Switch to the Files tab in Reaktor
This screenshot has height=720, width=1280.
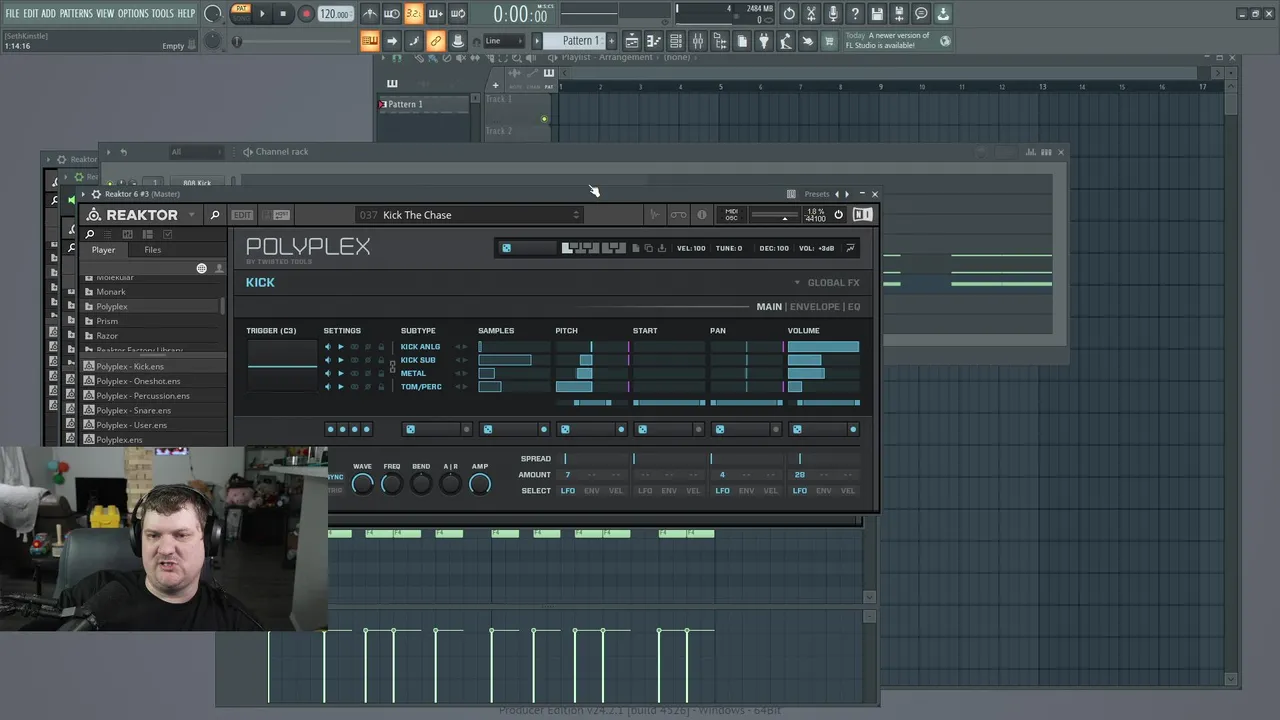152,250
